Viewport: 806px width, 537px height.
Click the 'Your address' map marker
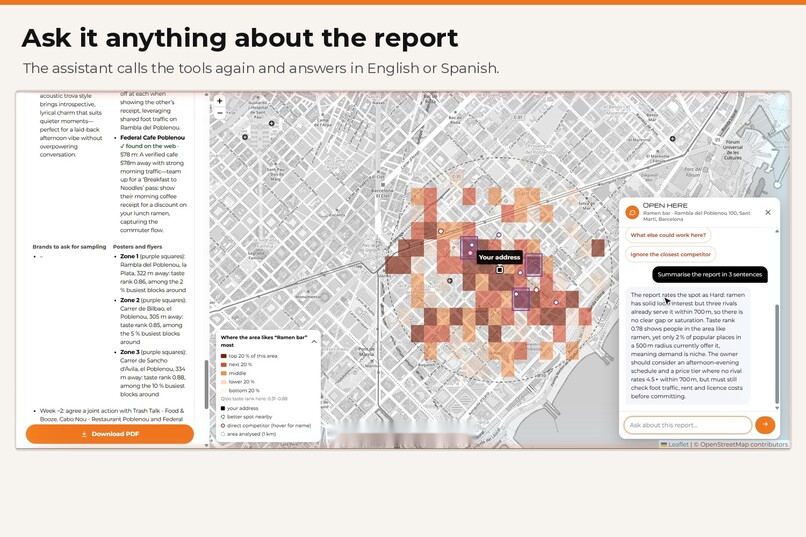[500, 270]
